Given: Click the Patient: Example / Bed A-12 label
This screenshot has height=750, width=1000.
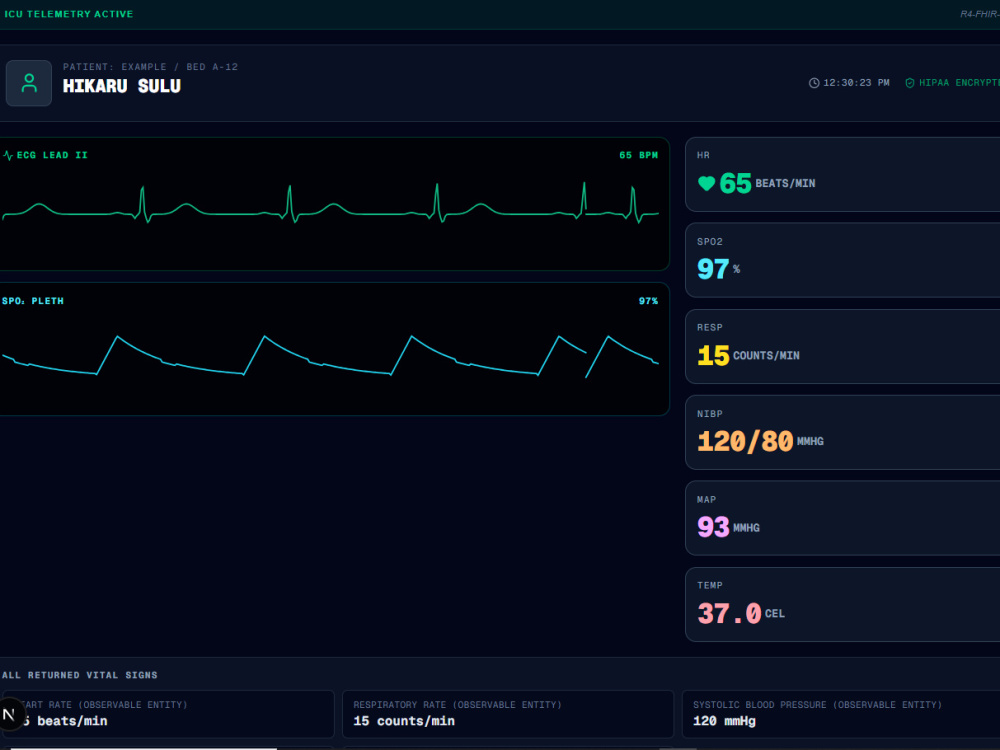Looking at the screenshot, I should point(150,66).
